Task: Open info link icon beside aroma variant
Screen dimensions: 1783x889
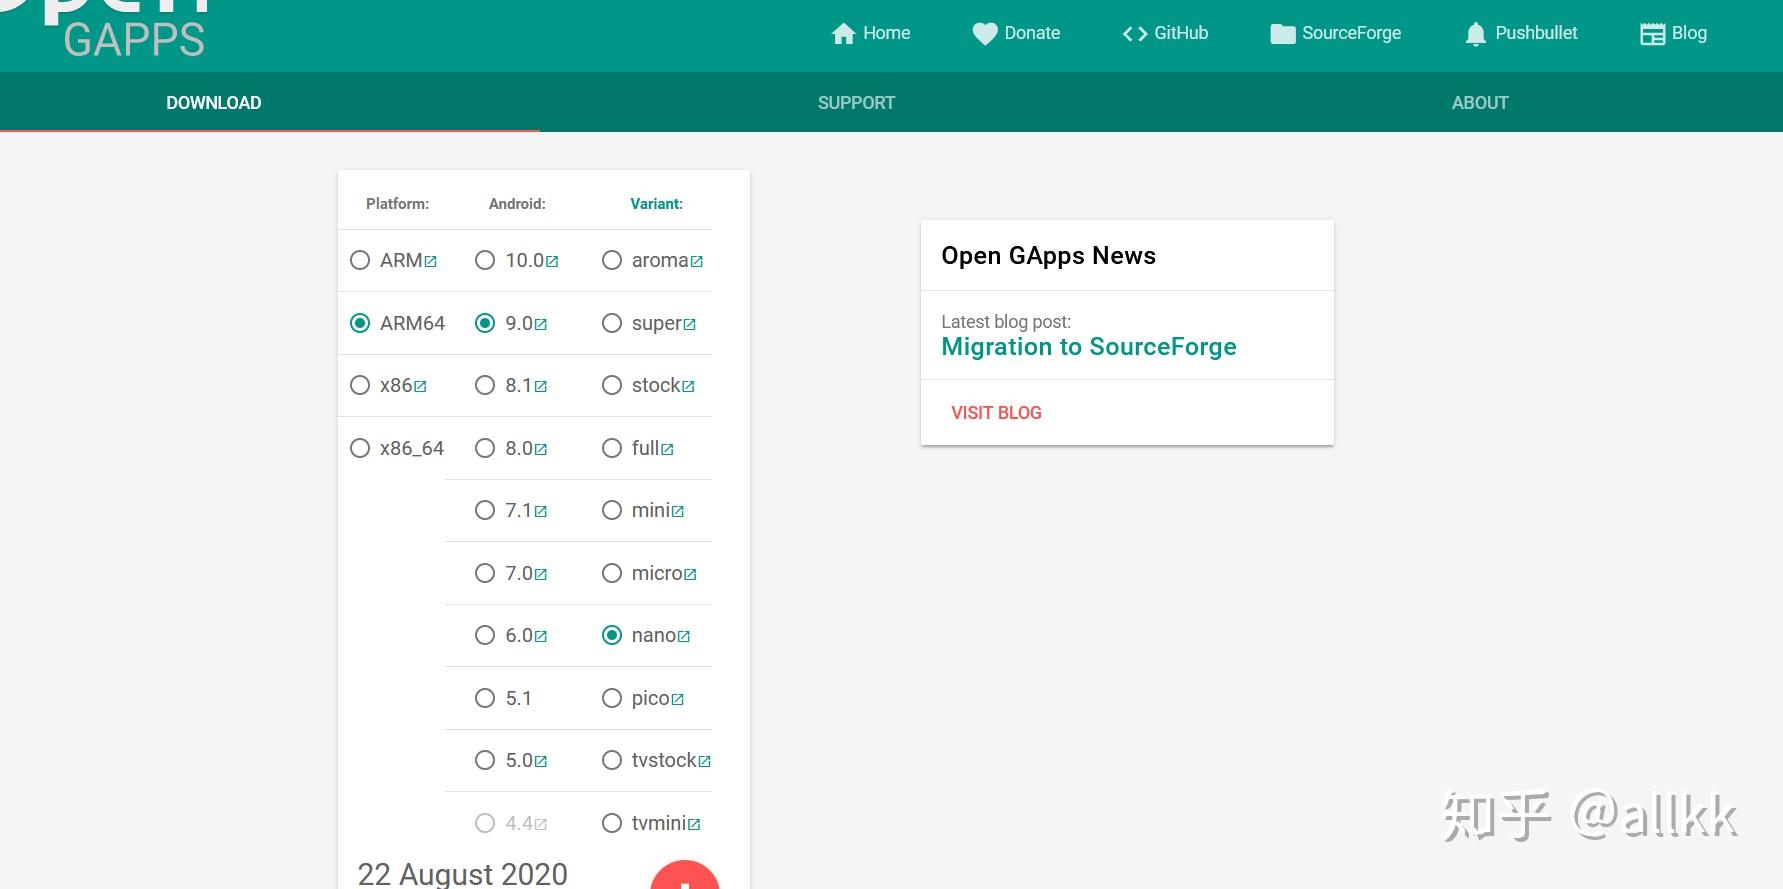Action: 697,262
